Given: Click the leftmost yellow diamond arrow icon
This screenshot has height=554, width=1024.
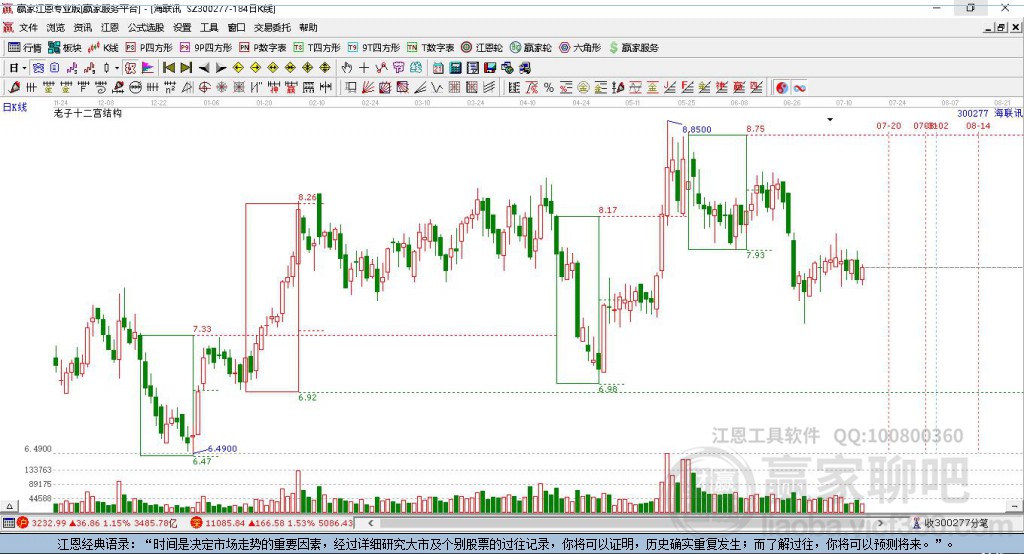Looking at the screenshot, I should [238, 68].
